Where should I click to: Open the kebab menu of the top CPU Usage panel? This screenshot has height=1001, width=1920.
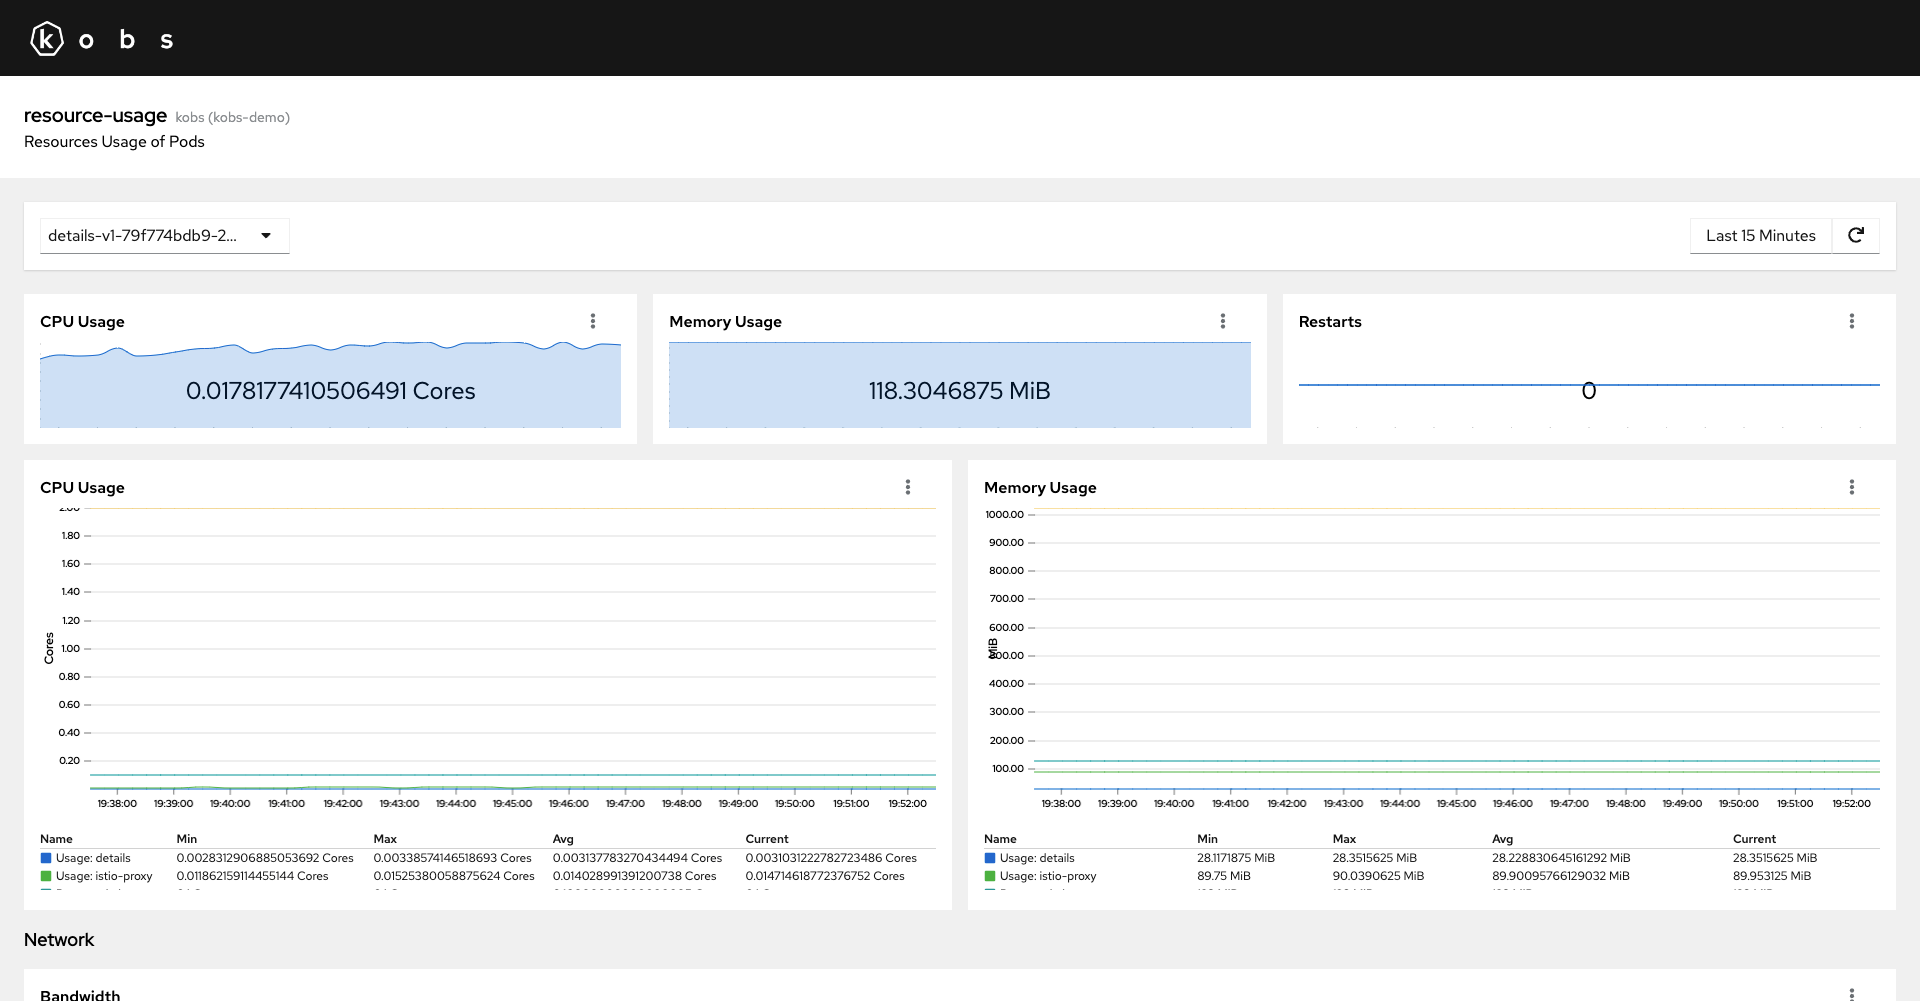[593, 321]
